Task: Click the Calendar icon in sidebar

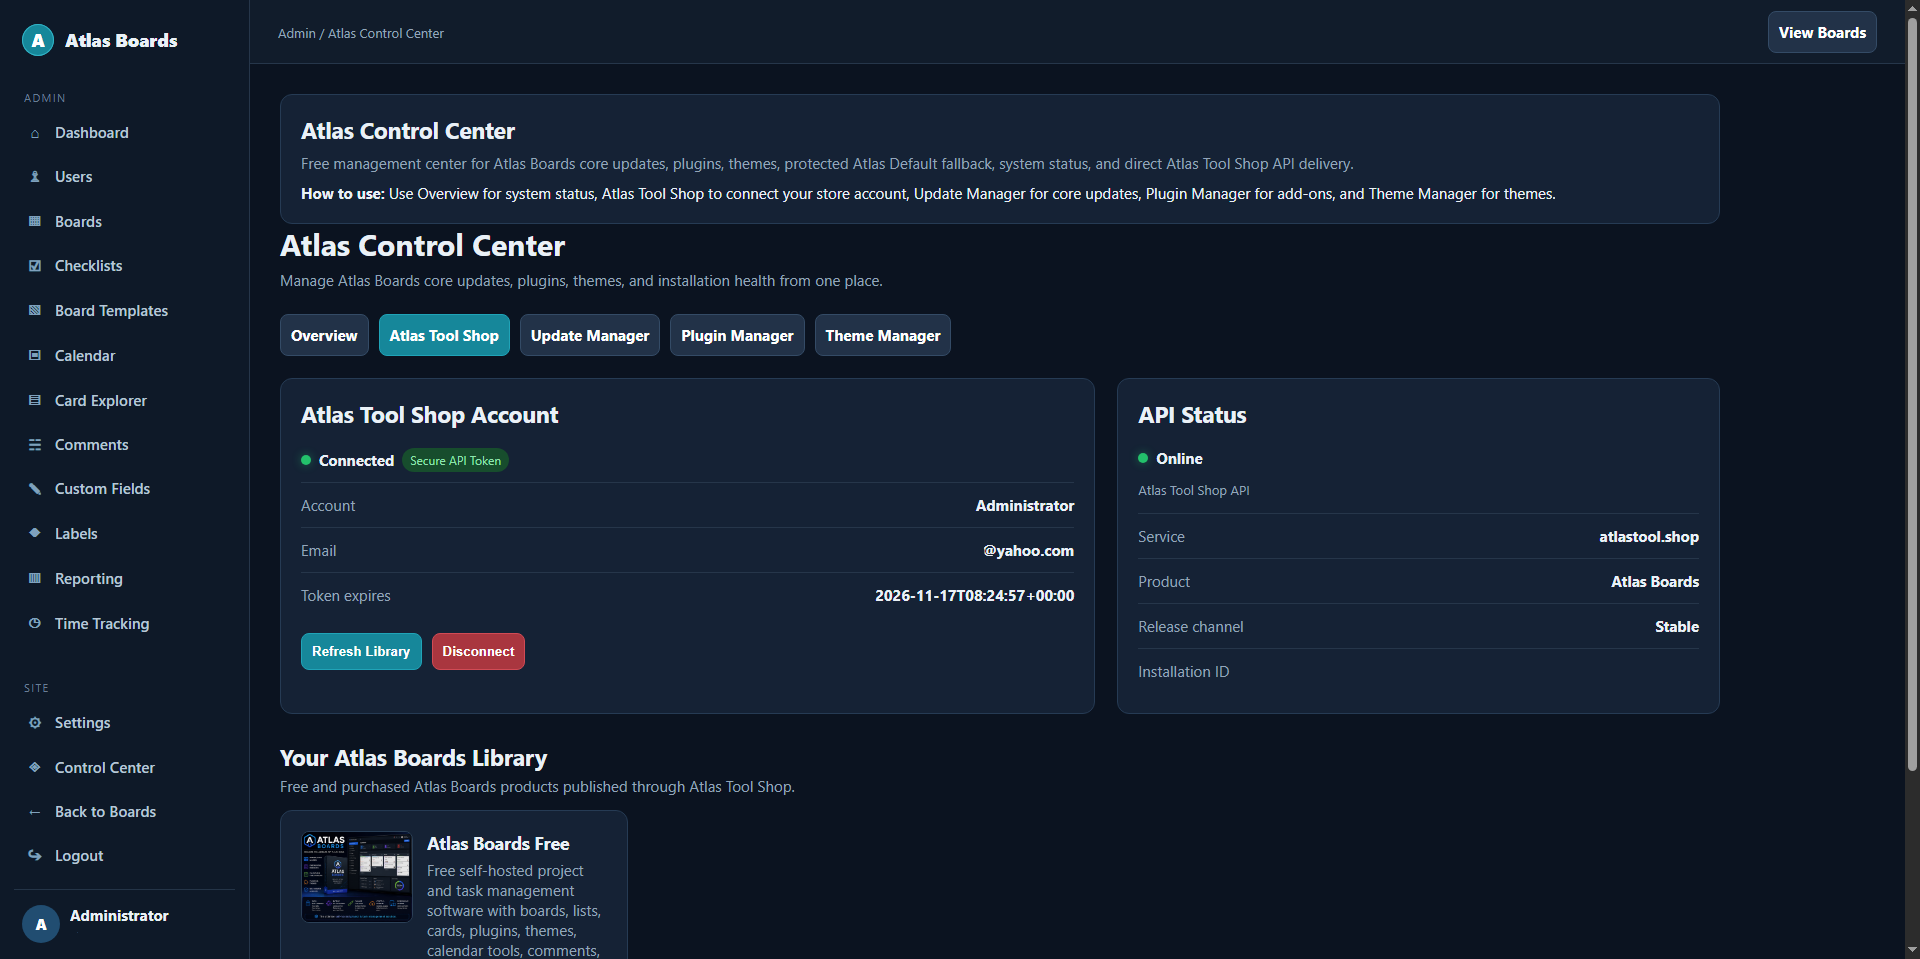Action: click(x=35, y=356)
